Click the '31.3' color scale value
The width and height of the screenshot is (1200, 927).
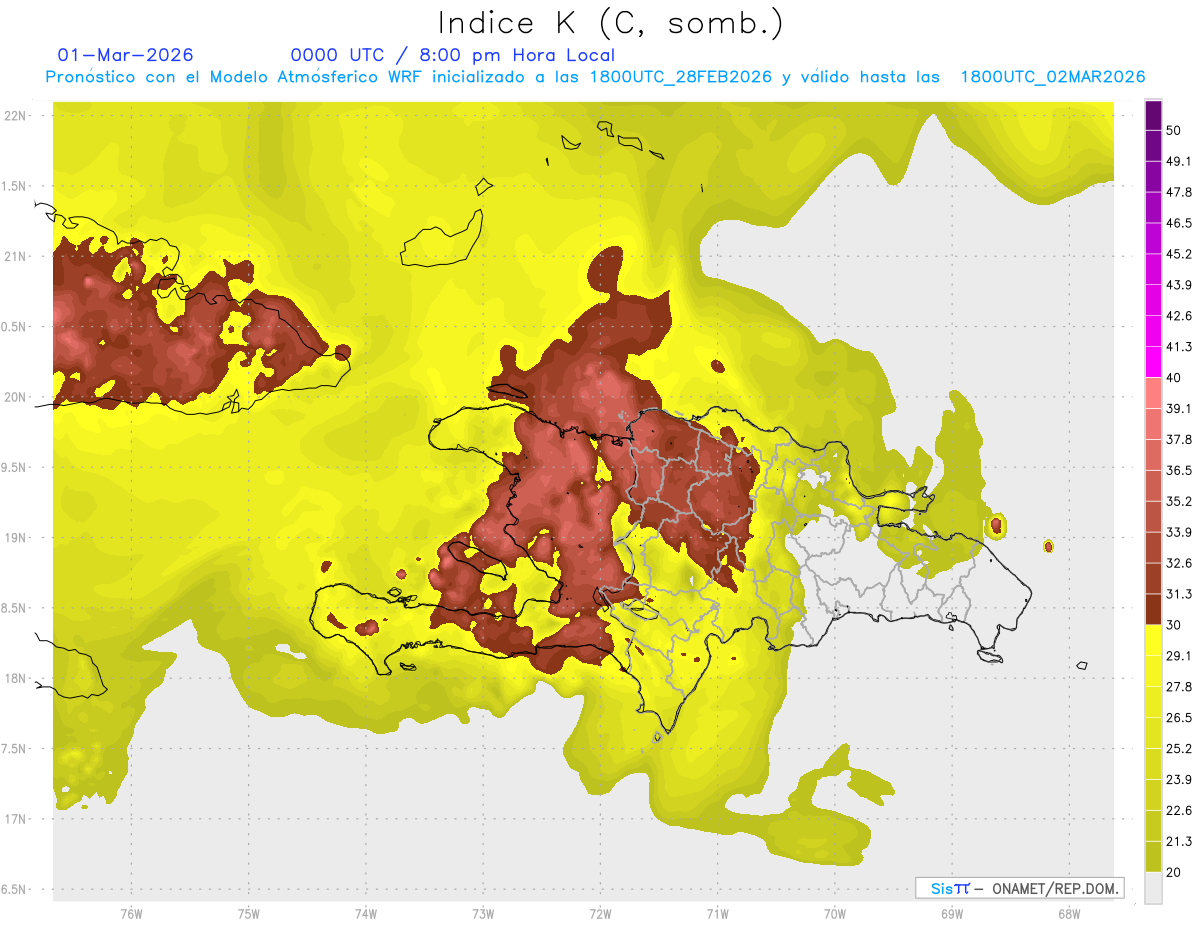[1179, 594]
